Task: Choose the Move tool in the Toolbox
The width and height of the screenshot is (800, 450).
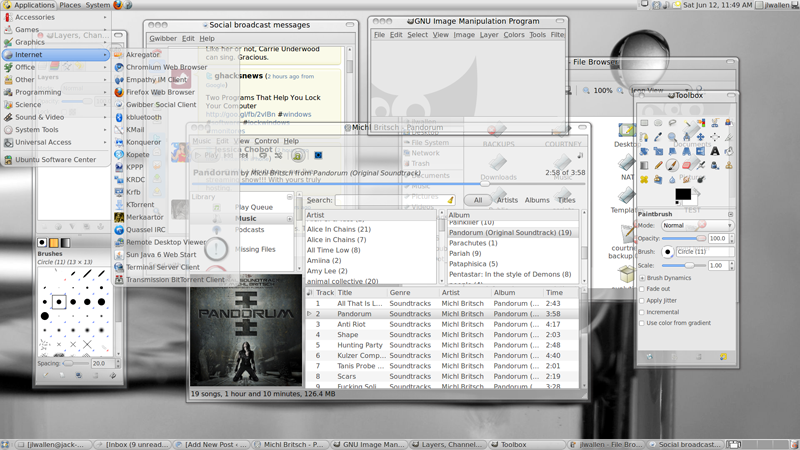Action: 701,137
